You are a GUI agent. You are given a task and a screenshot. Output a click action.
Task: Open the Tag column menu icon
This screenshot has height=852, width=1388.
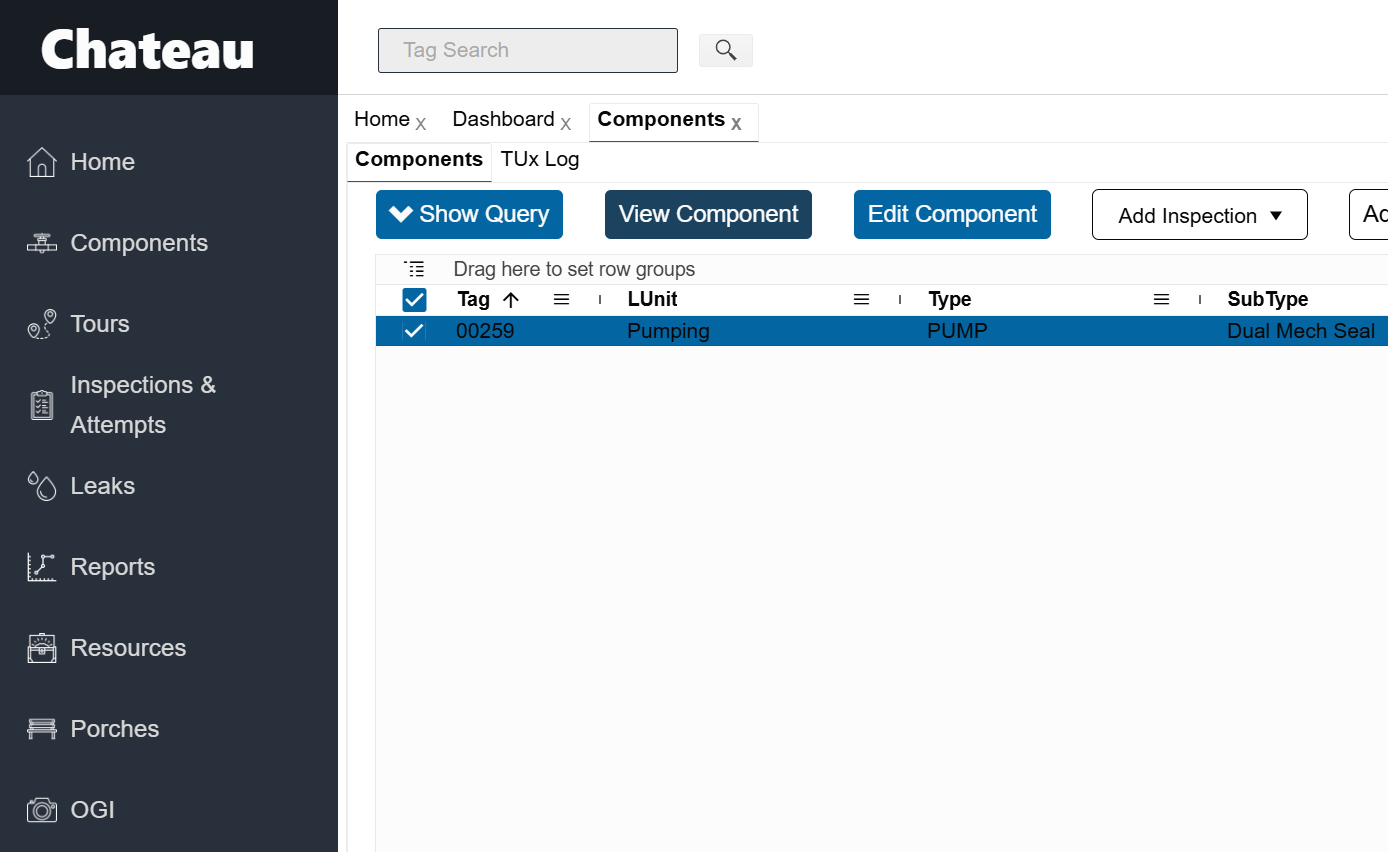[561, 299]
